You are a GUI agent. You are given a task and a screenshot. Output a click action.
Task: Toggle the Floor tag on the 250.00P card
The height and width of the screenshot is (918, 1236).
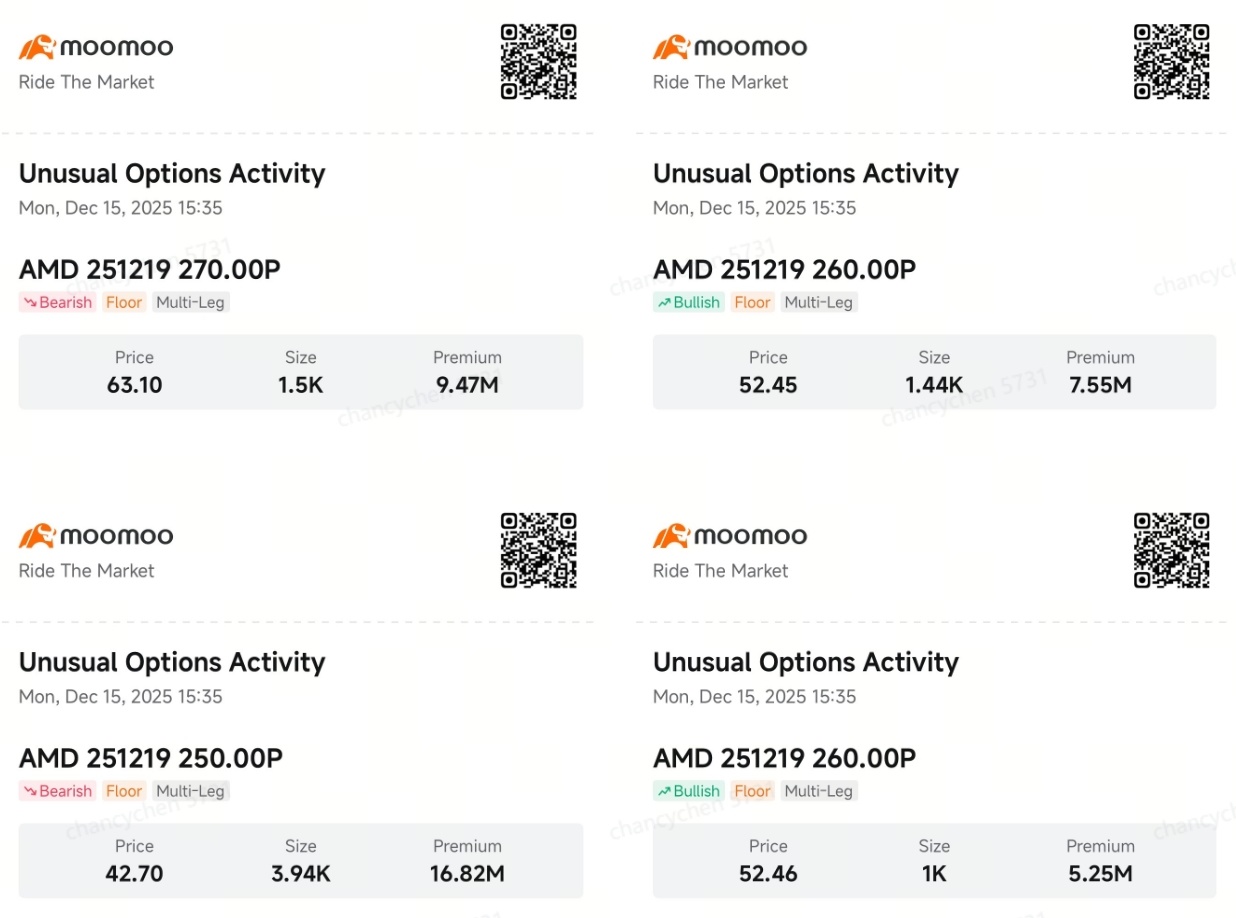[124, 790]
